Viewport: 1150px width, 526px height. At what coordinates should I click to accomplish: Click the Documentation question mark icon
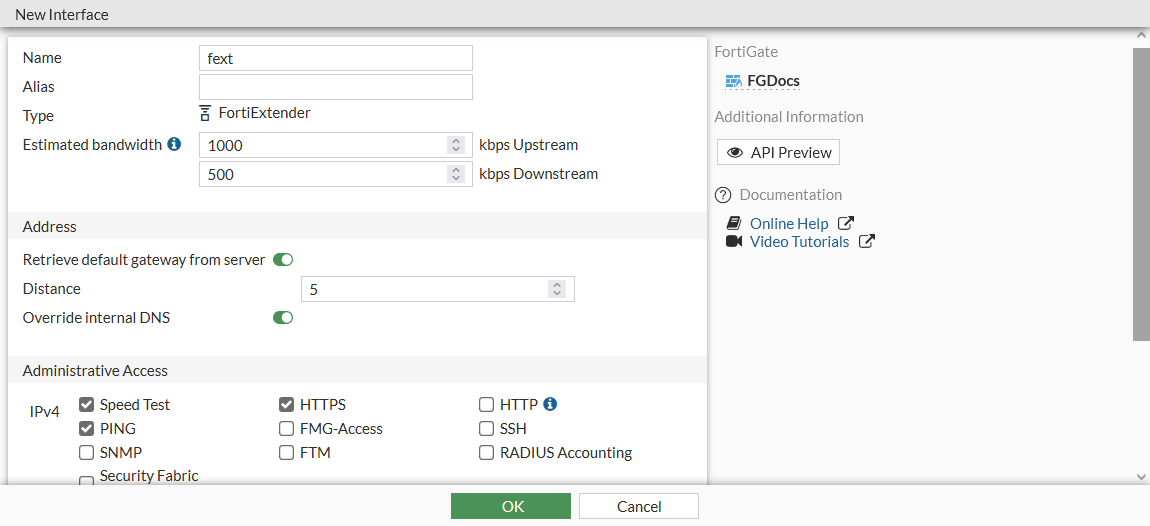pyautogui.click(x=724, y=195)
